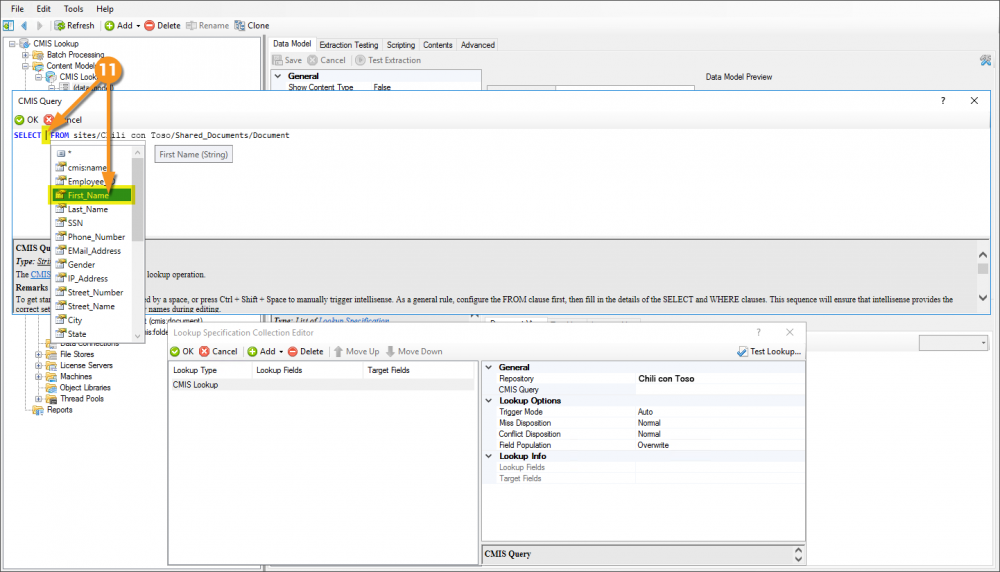Switch to the Data Model tab
The image size is (1000, 572).
coord(292,44)
